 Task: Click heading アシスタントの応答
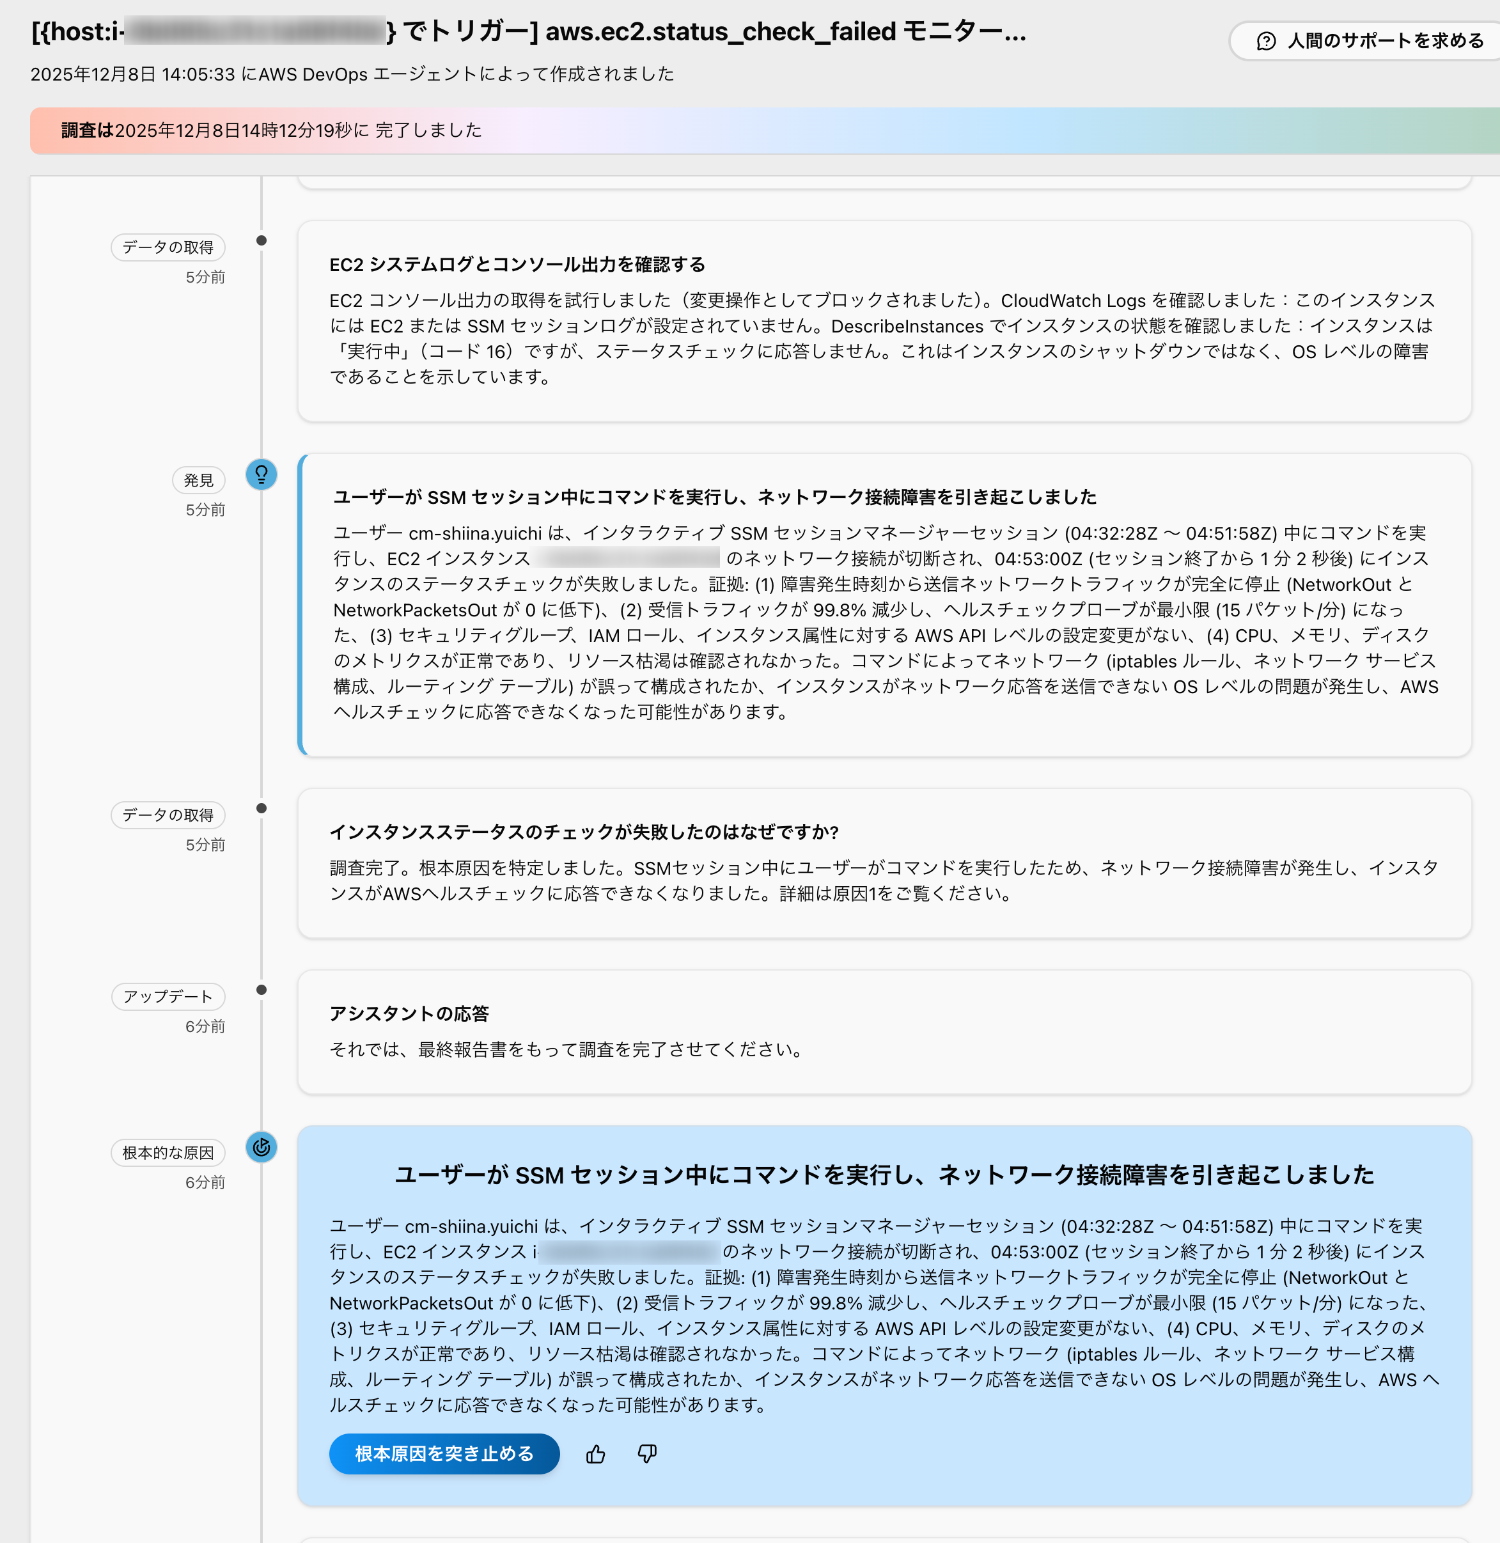(x=409, y=1014)
